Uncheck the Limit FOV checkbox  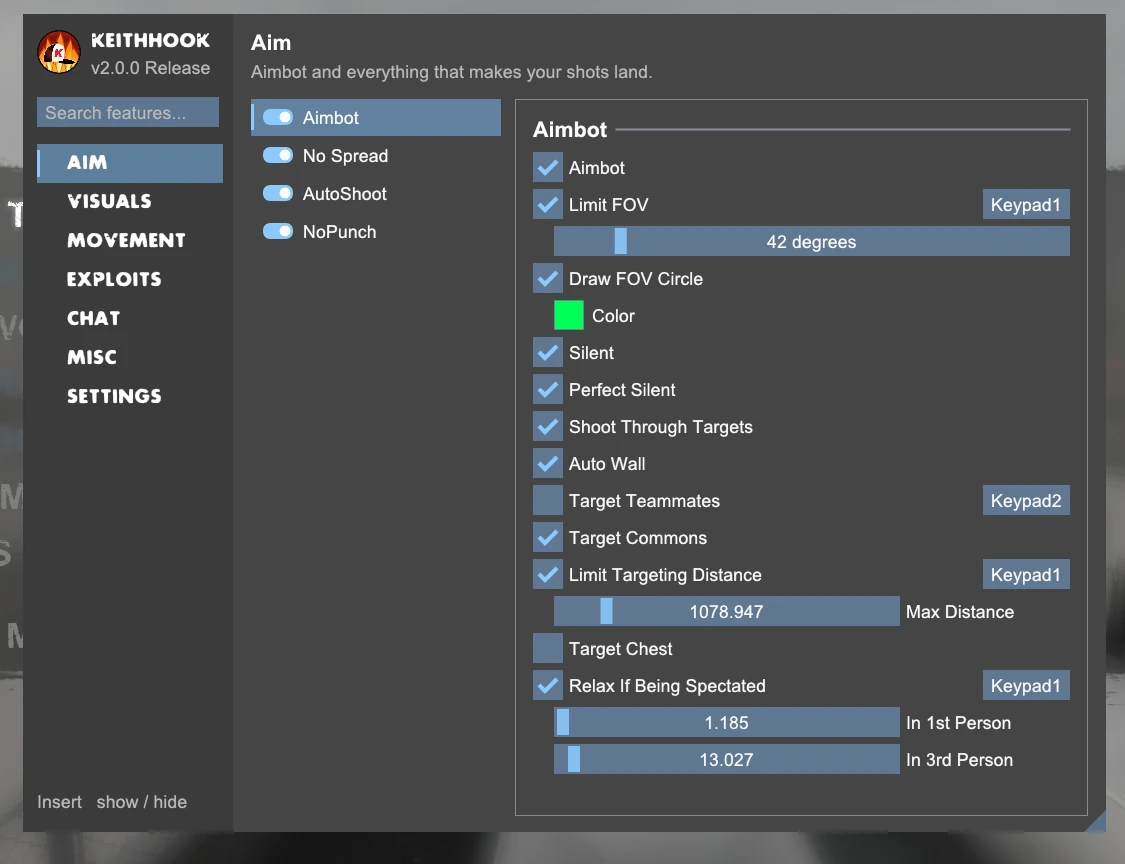pyautogui.click(x=548, y=205)
